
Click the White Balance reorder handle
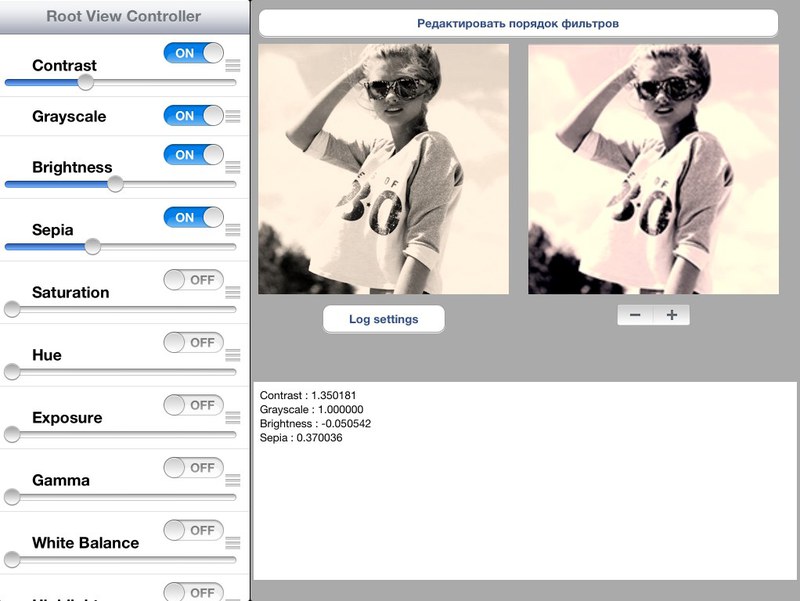tap(235, 542)
